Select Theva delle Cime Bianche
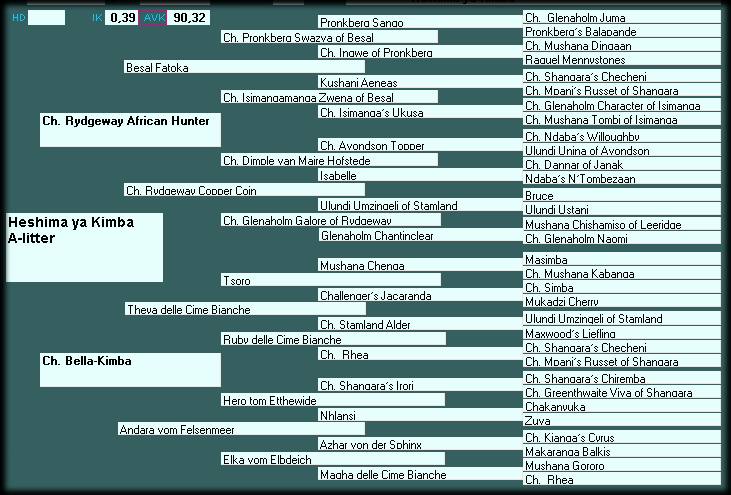Viewport: 731px width, 495px height. point(245,309)
